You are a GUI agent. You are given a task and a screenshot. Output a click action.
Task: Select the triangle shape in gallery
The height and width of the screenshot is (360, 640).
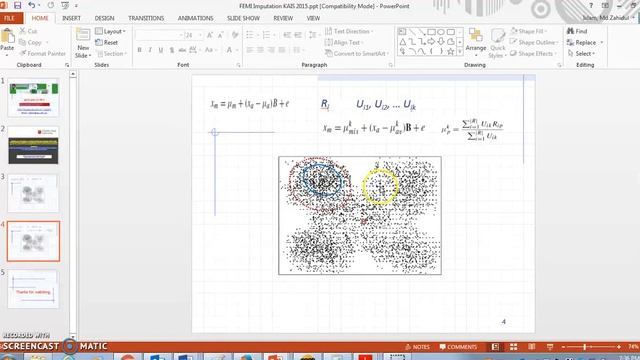coord(403,42)
